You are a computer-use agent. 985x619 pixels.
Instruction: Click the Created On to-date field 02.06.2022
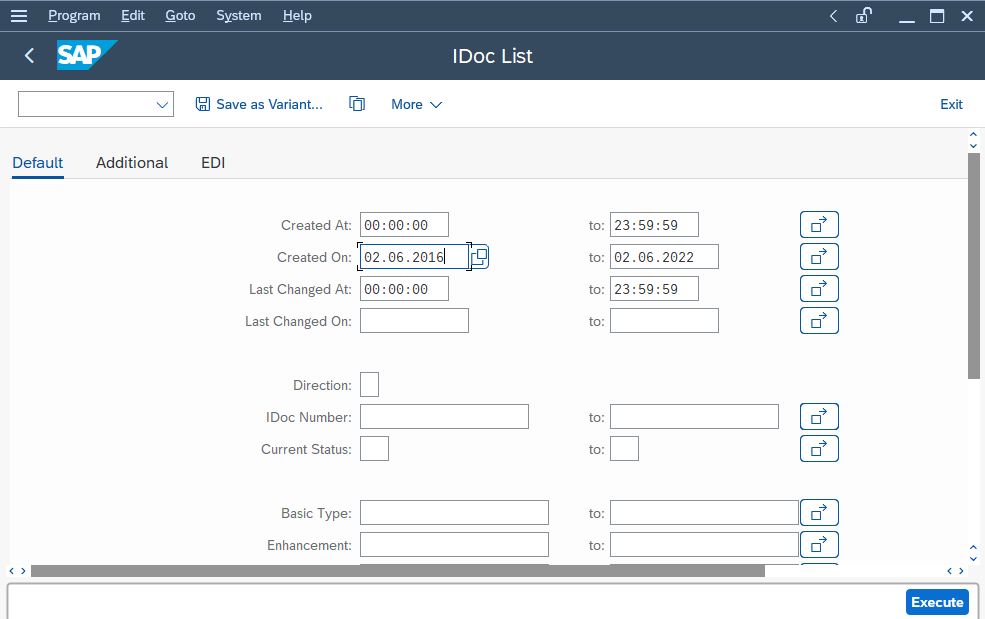[x=664, y=257]
